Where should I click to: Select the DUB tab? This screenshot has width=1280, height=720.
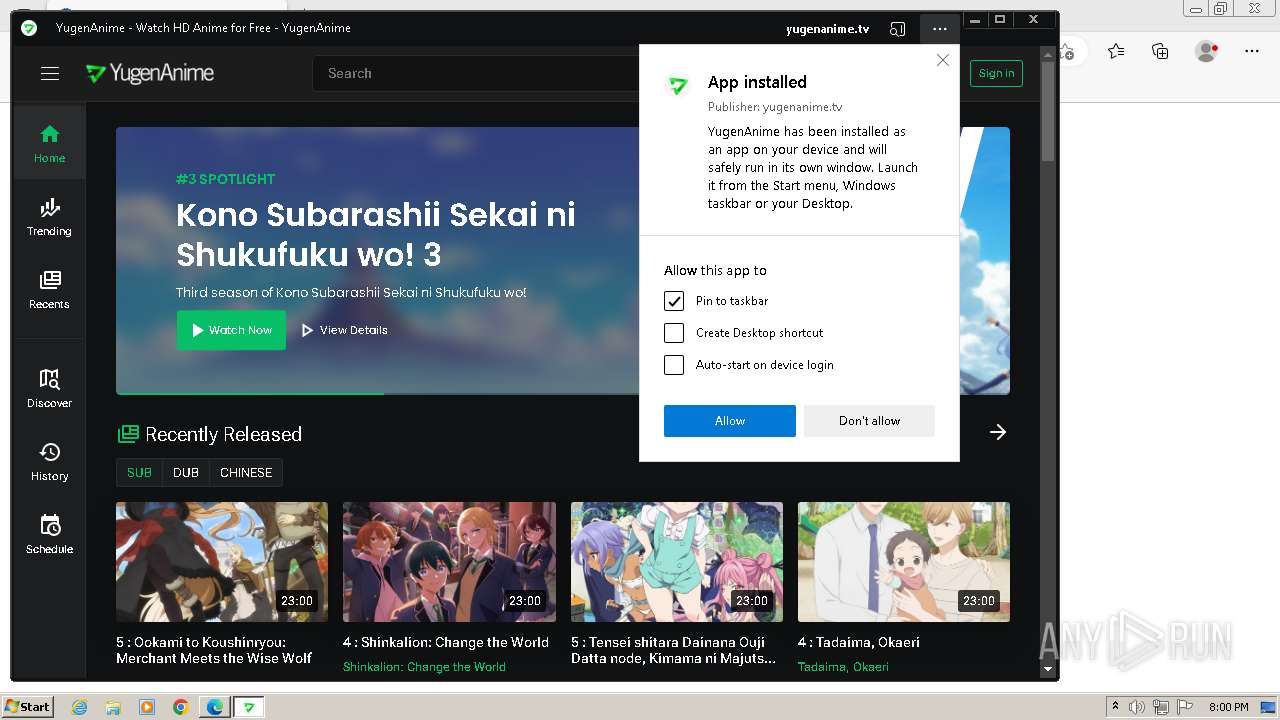point(186,472)
